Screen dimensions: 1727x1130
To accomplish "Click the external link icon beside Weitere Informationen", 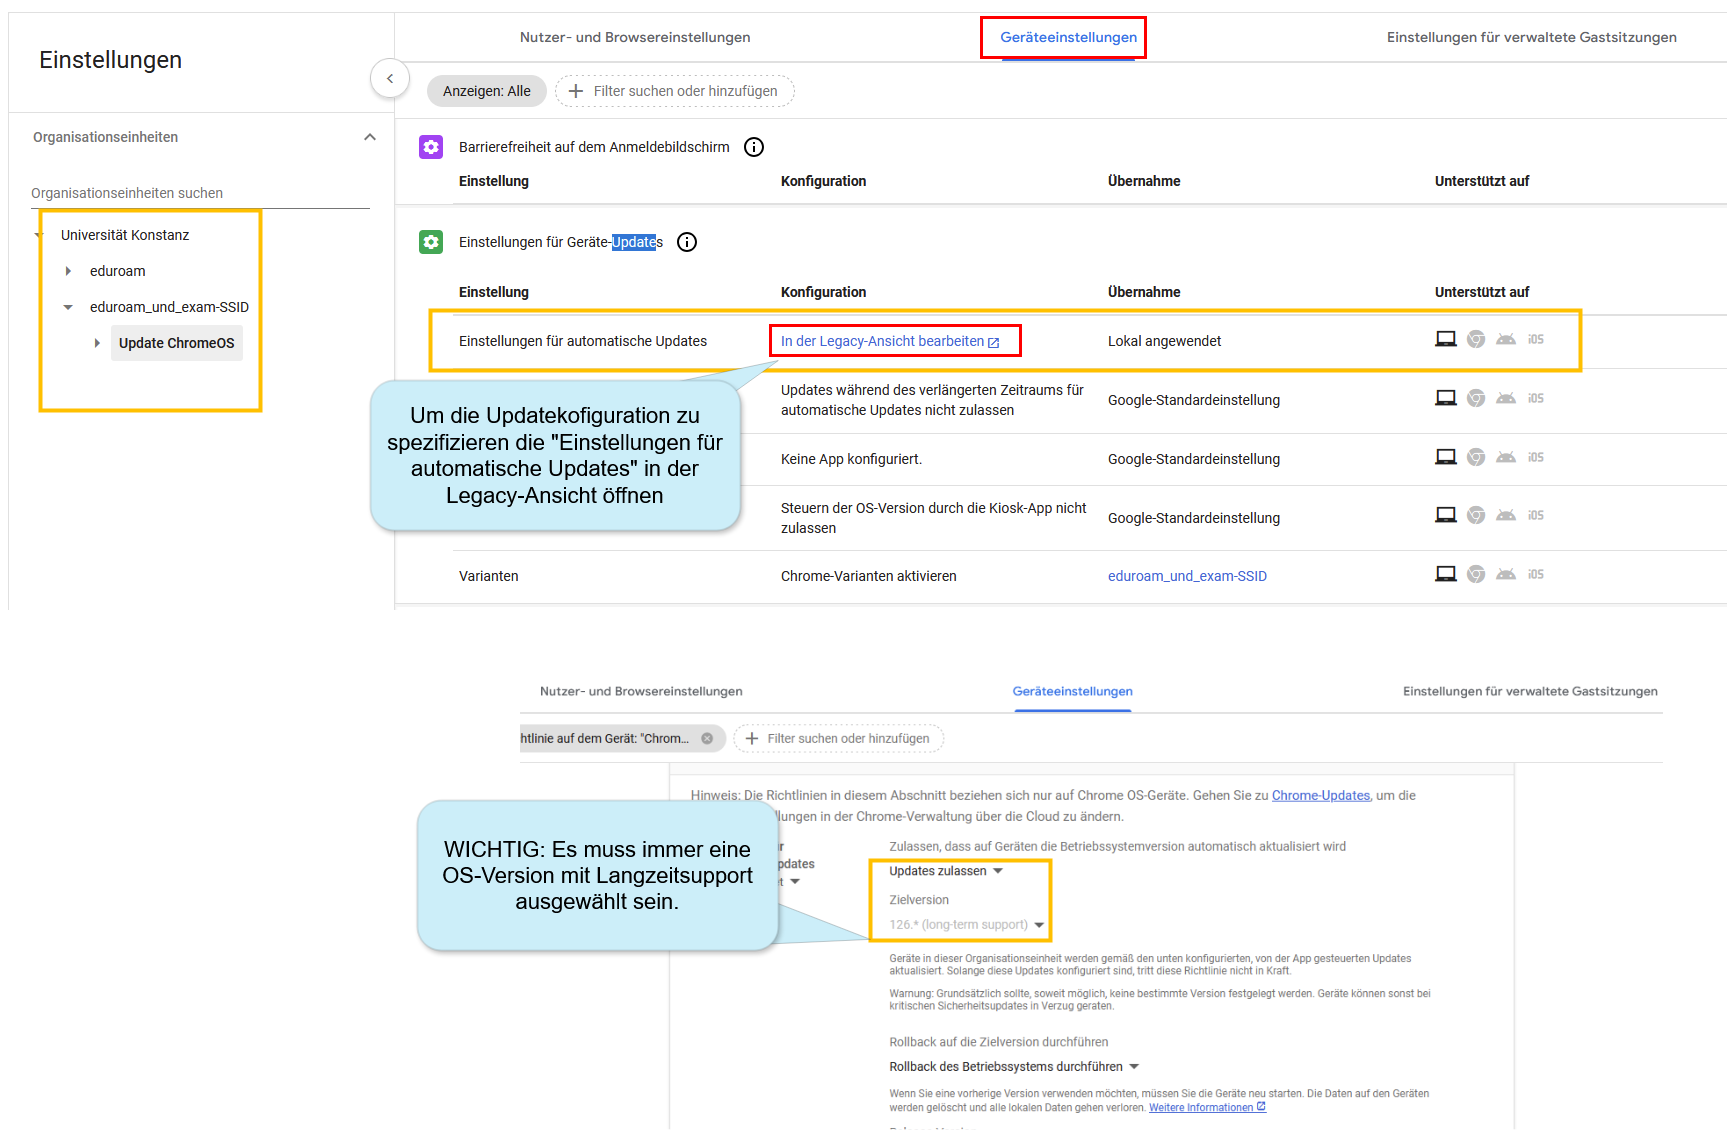I will (x=1261, y=1107).
